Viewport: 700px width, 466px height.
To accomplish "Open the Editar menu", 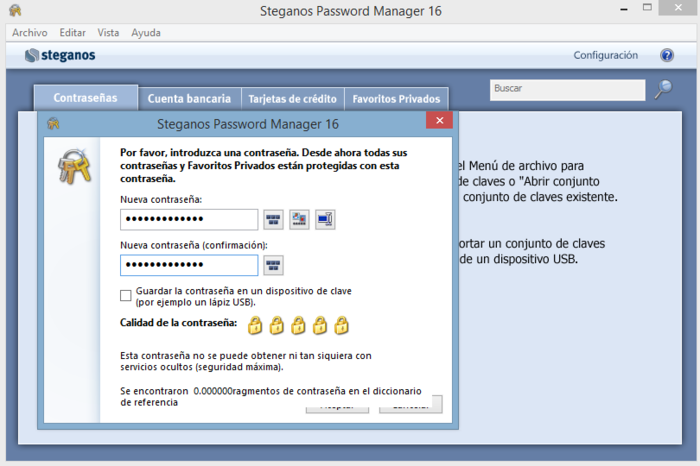I will point(72,33).
